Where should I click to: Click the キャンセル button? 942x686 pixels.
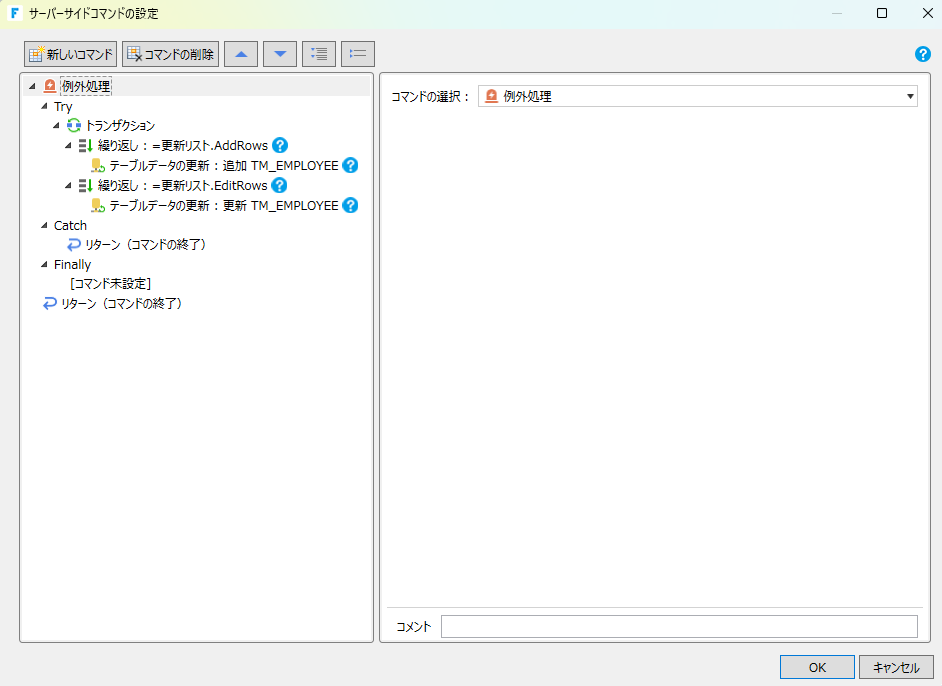[x=896, y=667]
